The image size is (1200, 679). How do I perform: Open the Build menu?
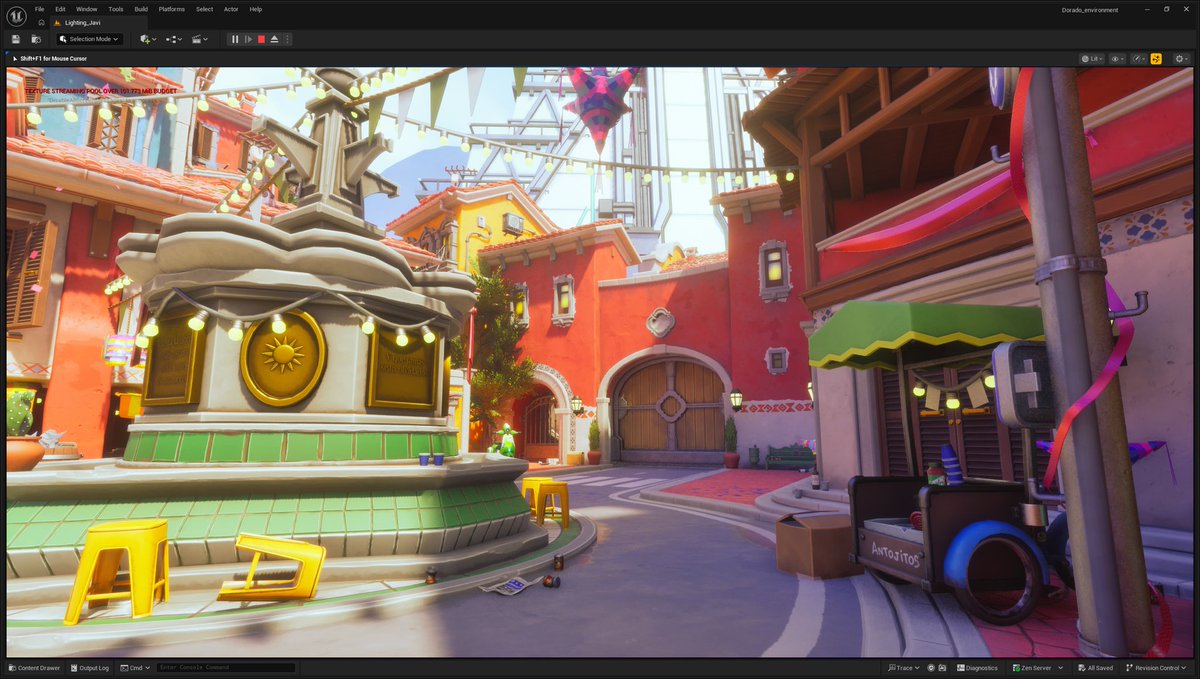[x=140, y=9]
